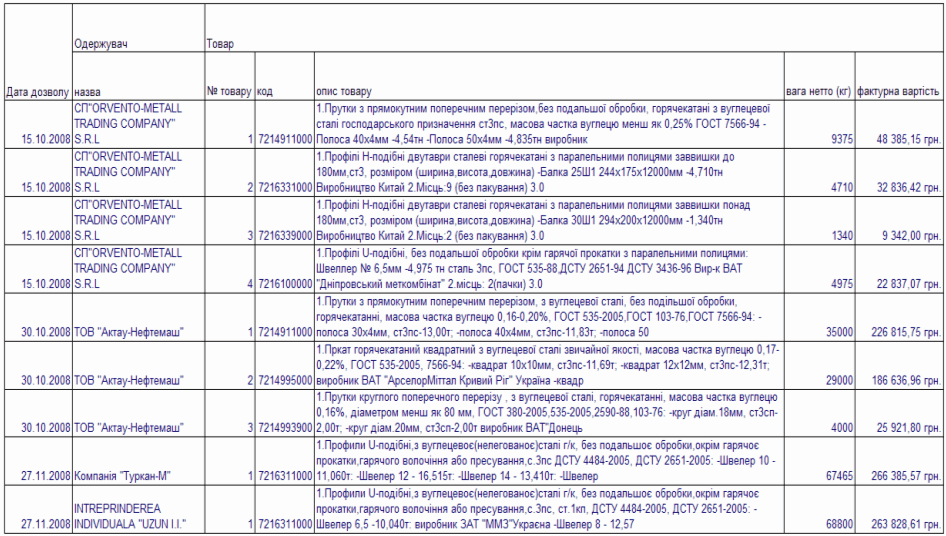Image resolution: width=946 pixels, height=536 pixels.
Task: Click the invoice value 226 815,75 грн.
Action: click(897, 333)
